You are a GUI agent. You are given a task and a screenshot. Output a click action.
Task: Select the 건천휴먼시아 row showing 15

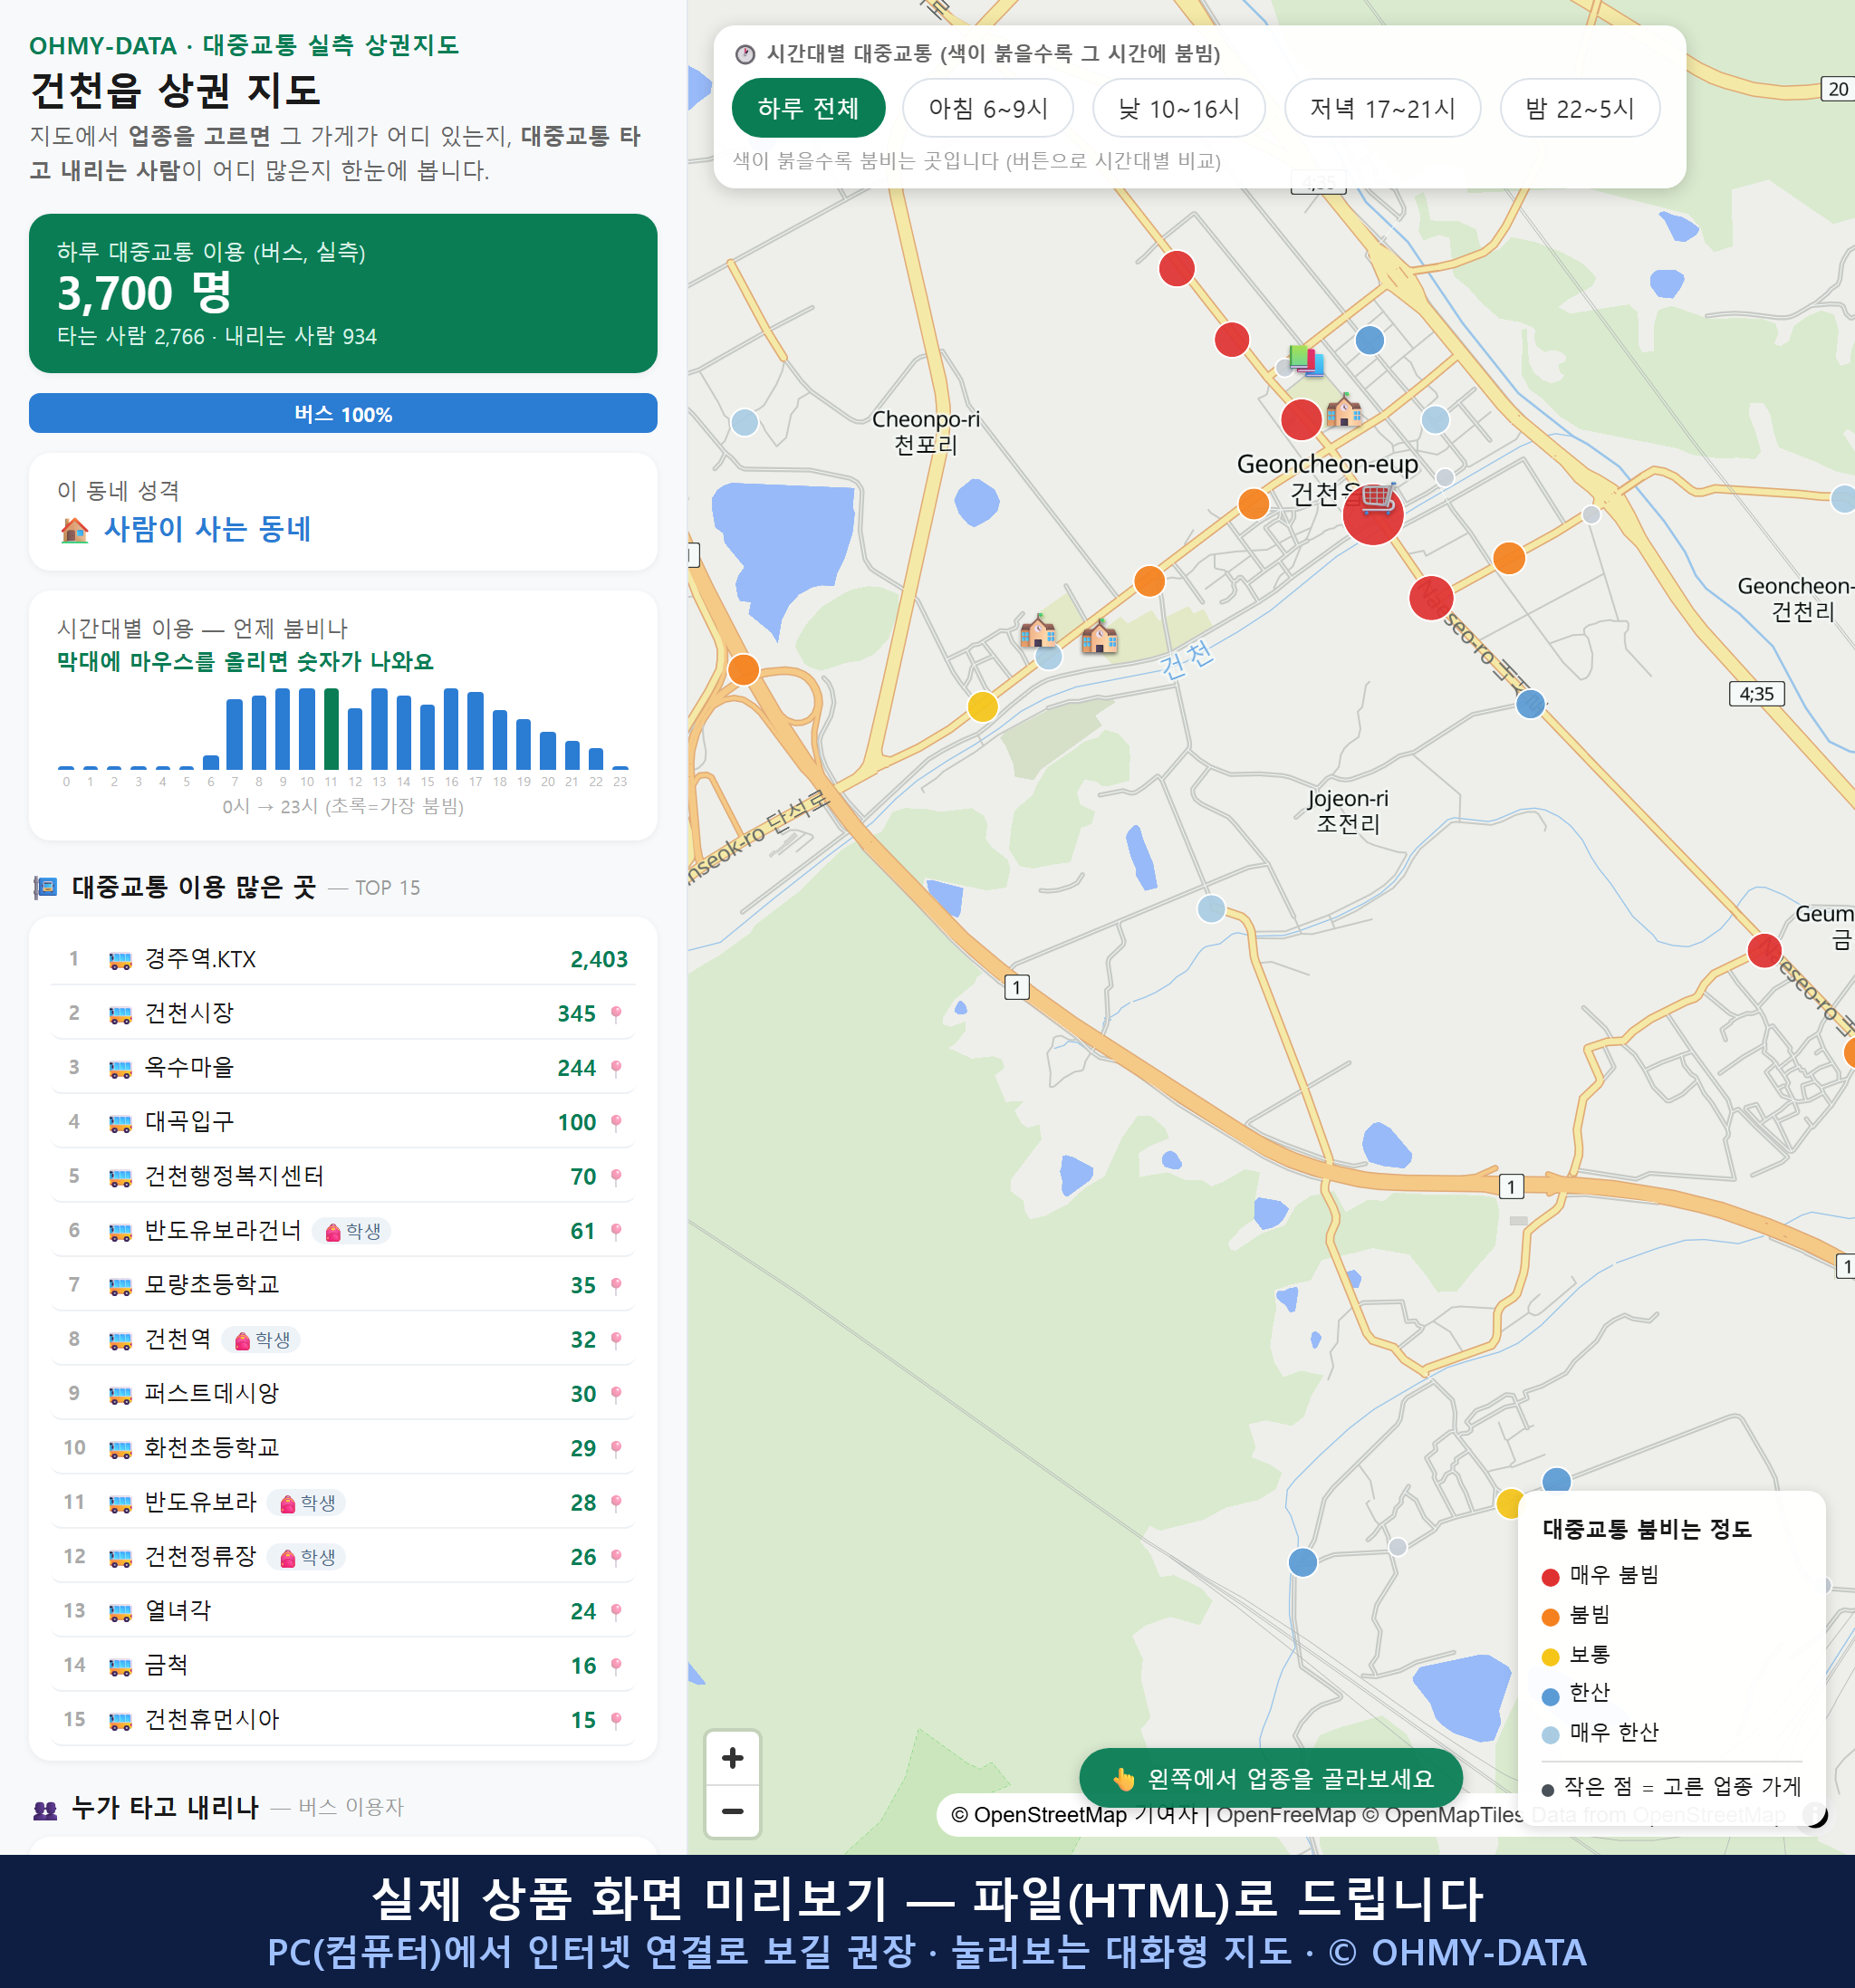click(343, 1719)
